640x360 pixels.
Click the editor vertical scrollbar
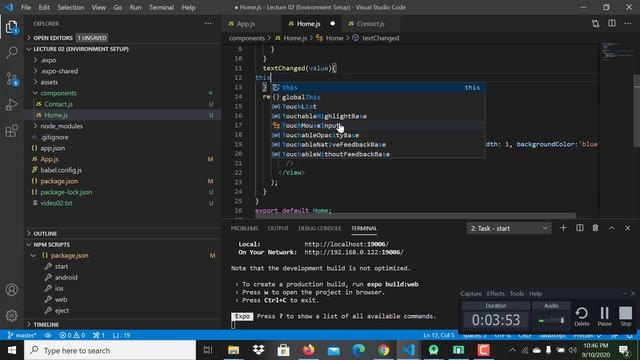[637, 110]
